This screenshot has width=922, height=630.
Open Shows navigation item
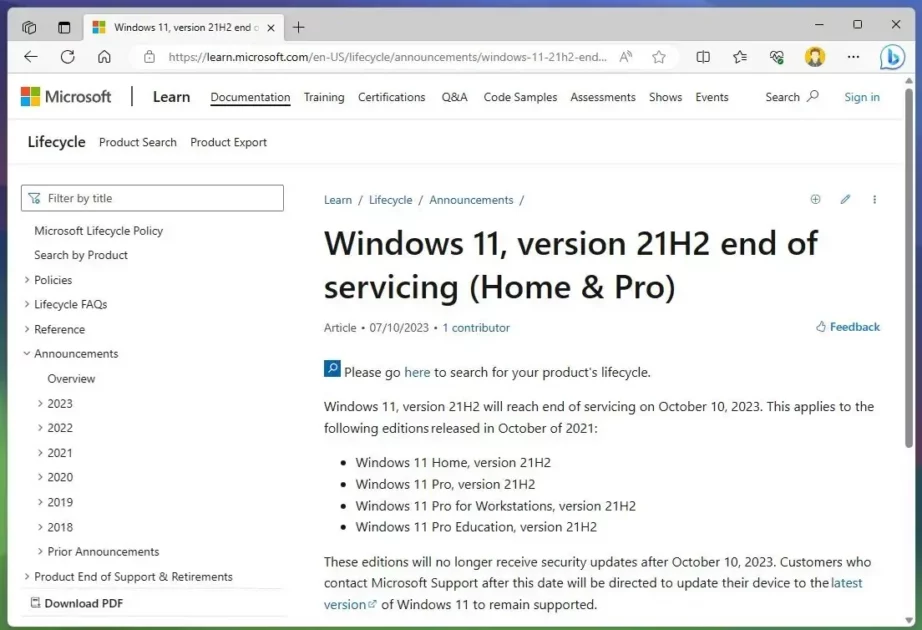(x=666, y=97)
